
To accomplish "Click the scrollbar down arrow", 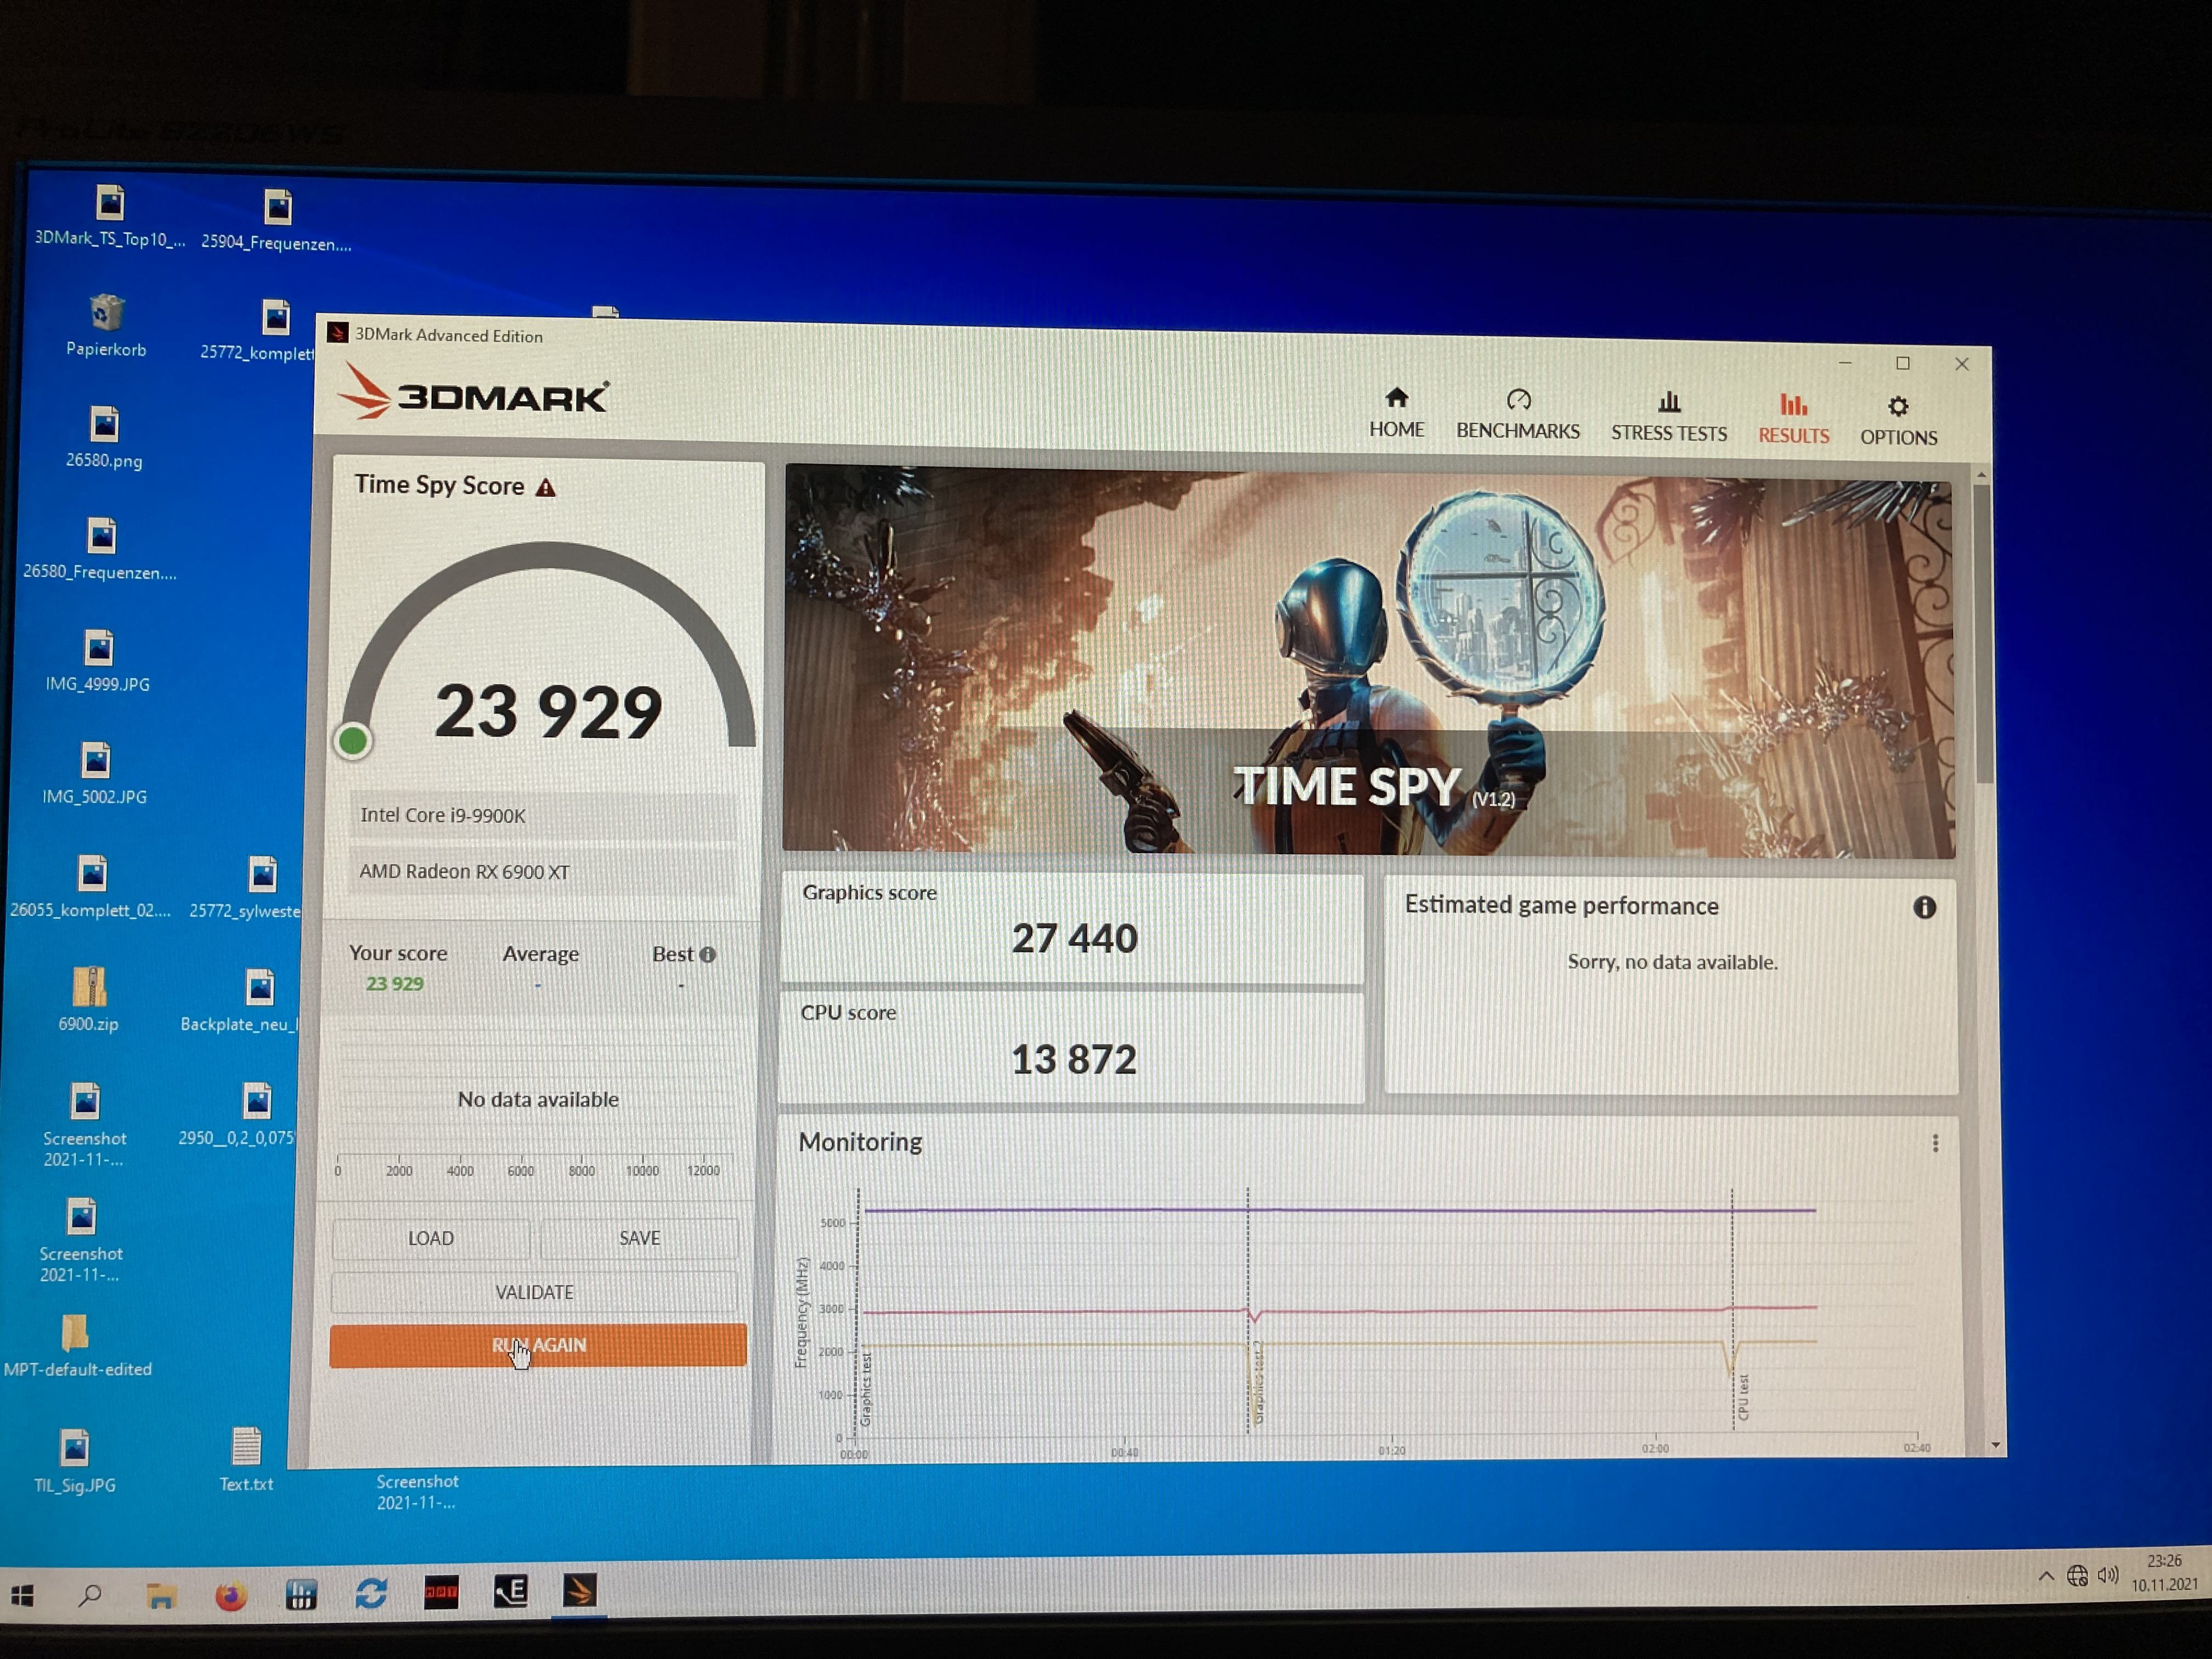I will [1995, 1445].
